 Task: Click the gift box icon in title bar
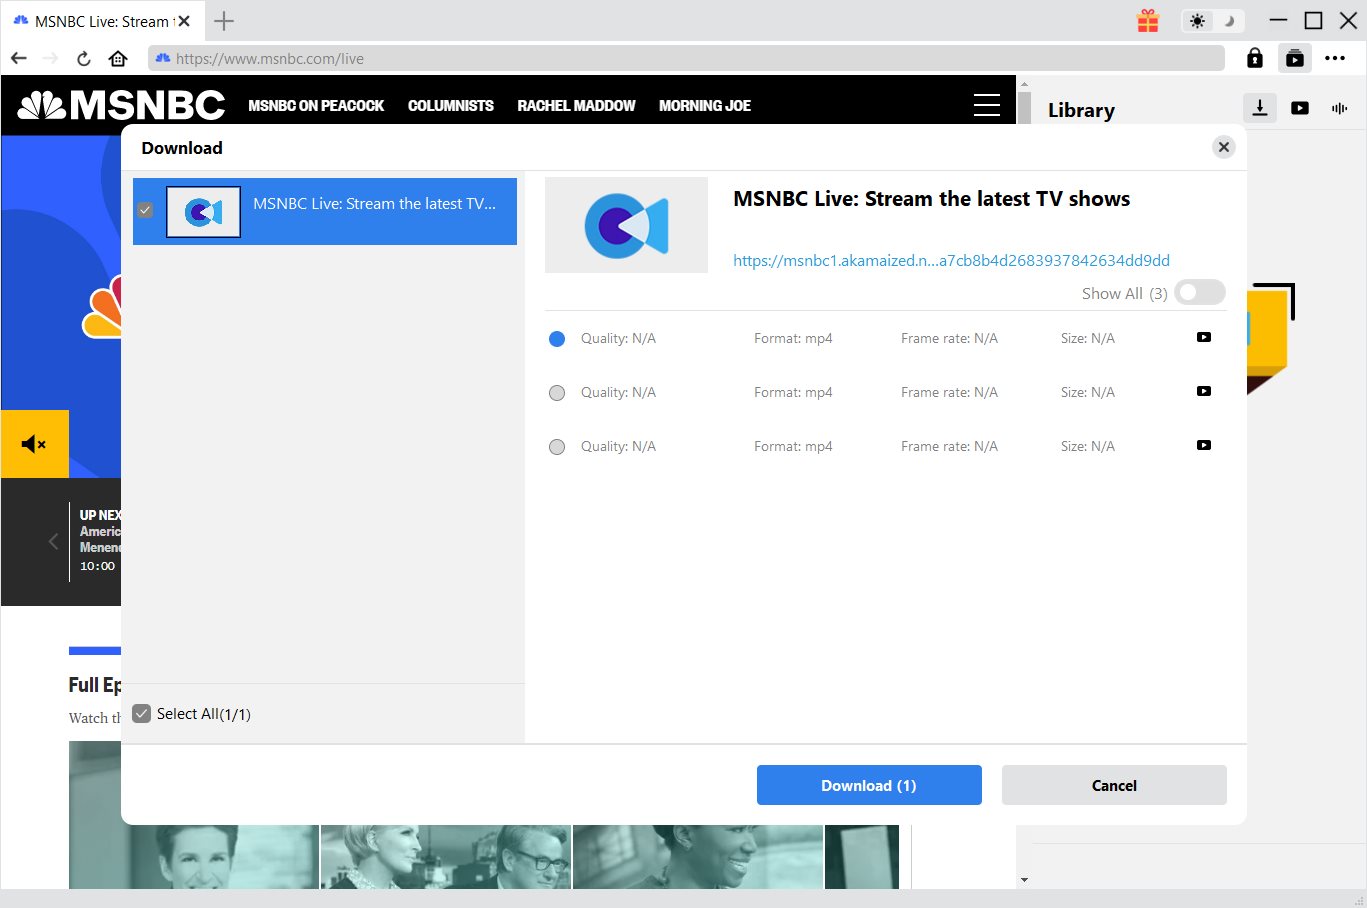pos(1148,21)
